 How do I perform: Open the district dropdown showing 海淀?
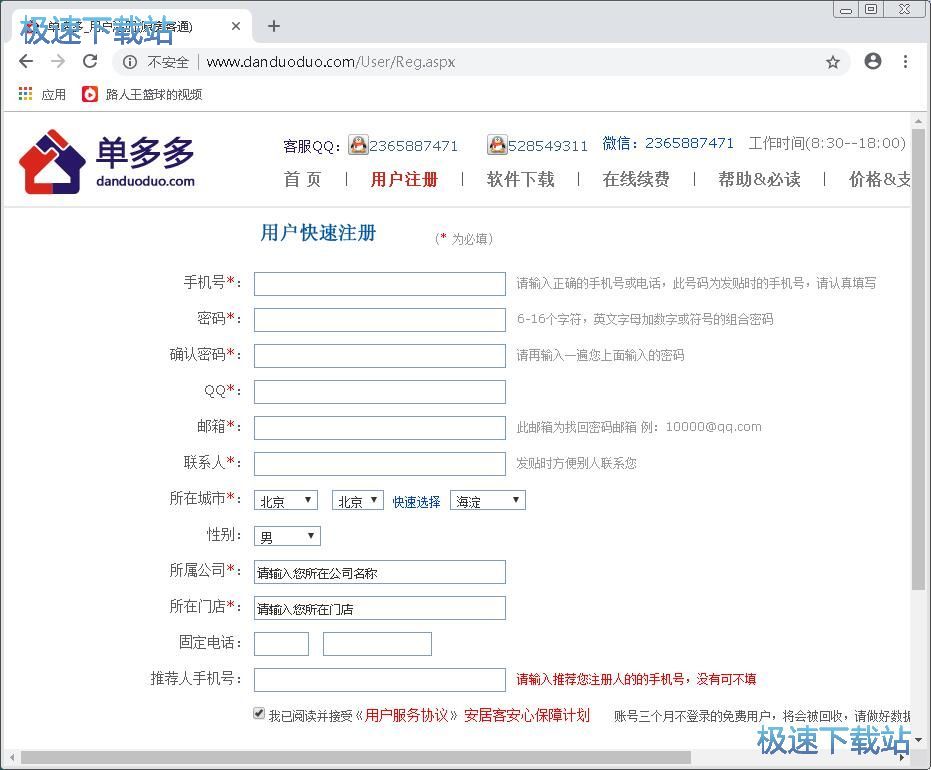[x=488, y=500]
